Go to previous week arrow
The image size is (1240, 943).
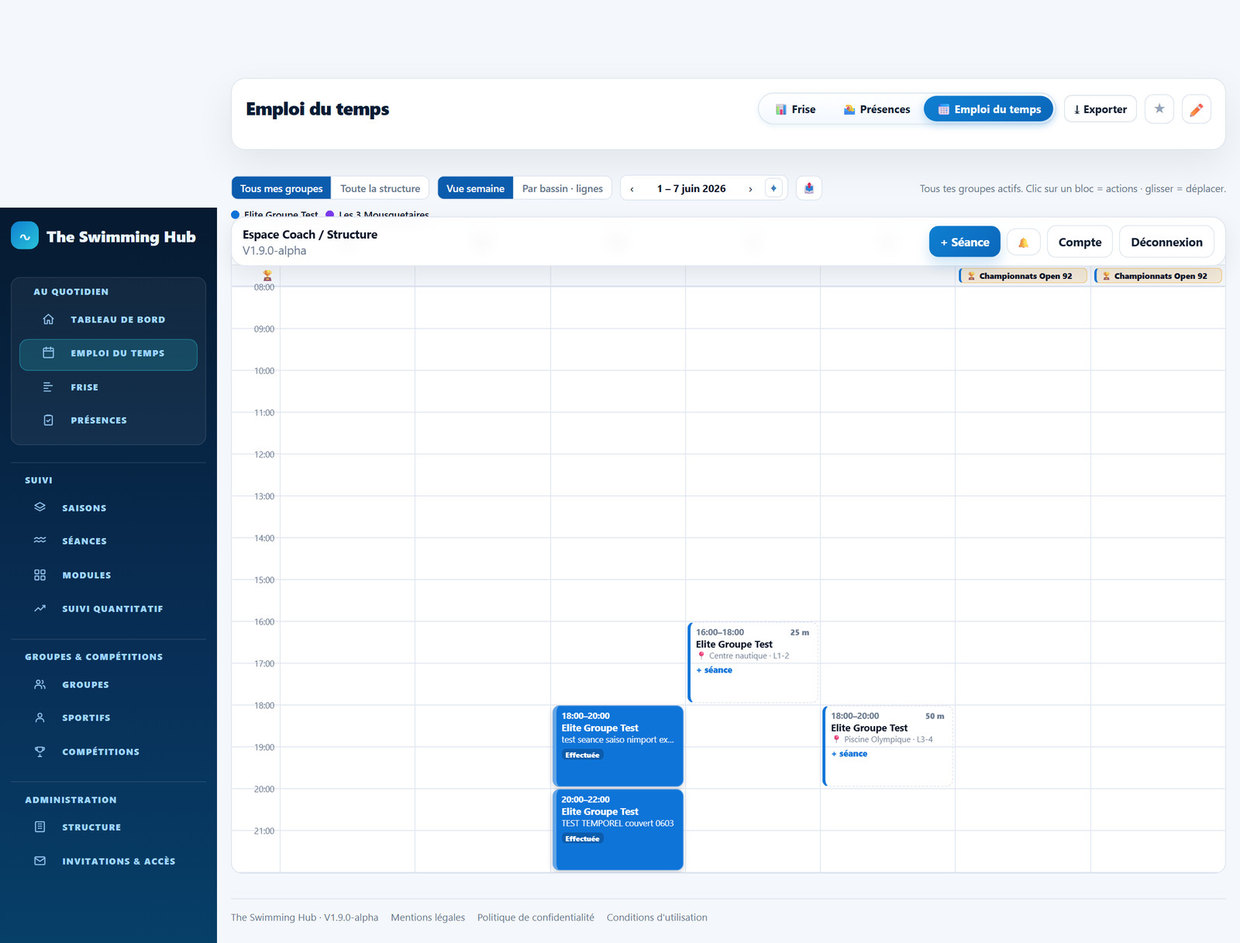tap(632, 188)
